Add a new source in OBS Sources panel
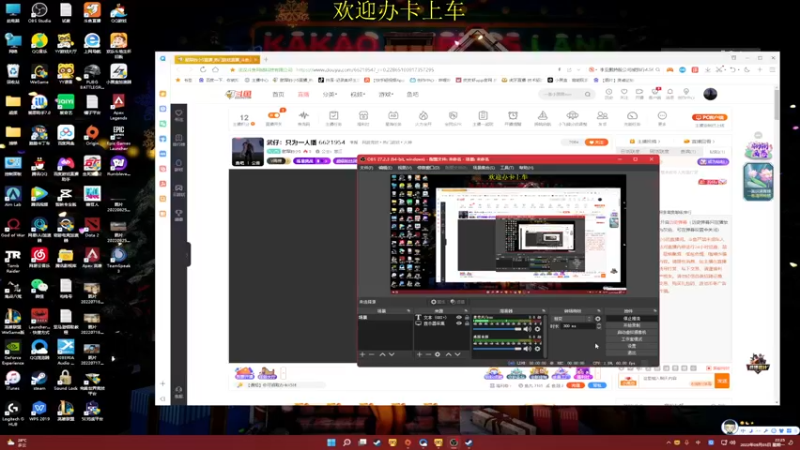The image size is (800, 450). [x=419, y=354]
